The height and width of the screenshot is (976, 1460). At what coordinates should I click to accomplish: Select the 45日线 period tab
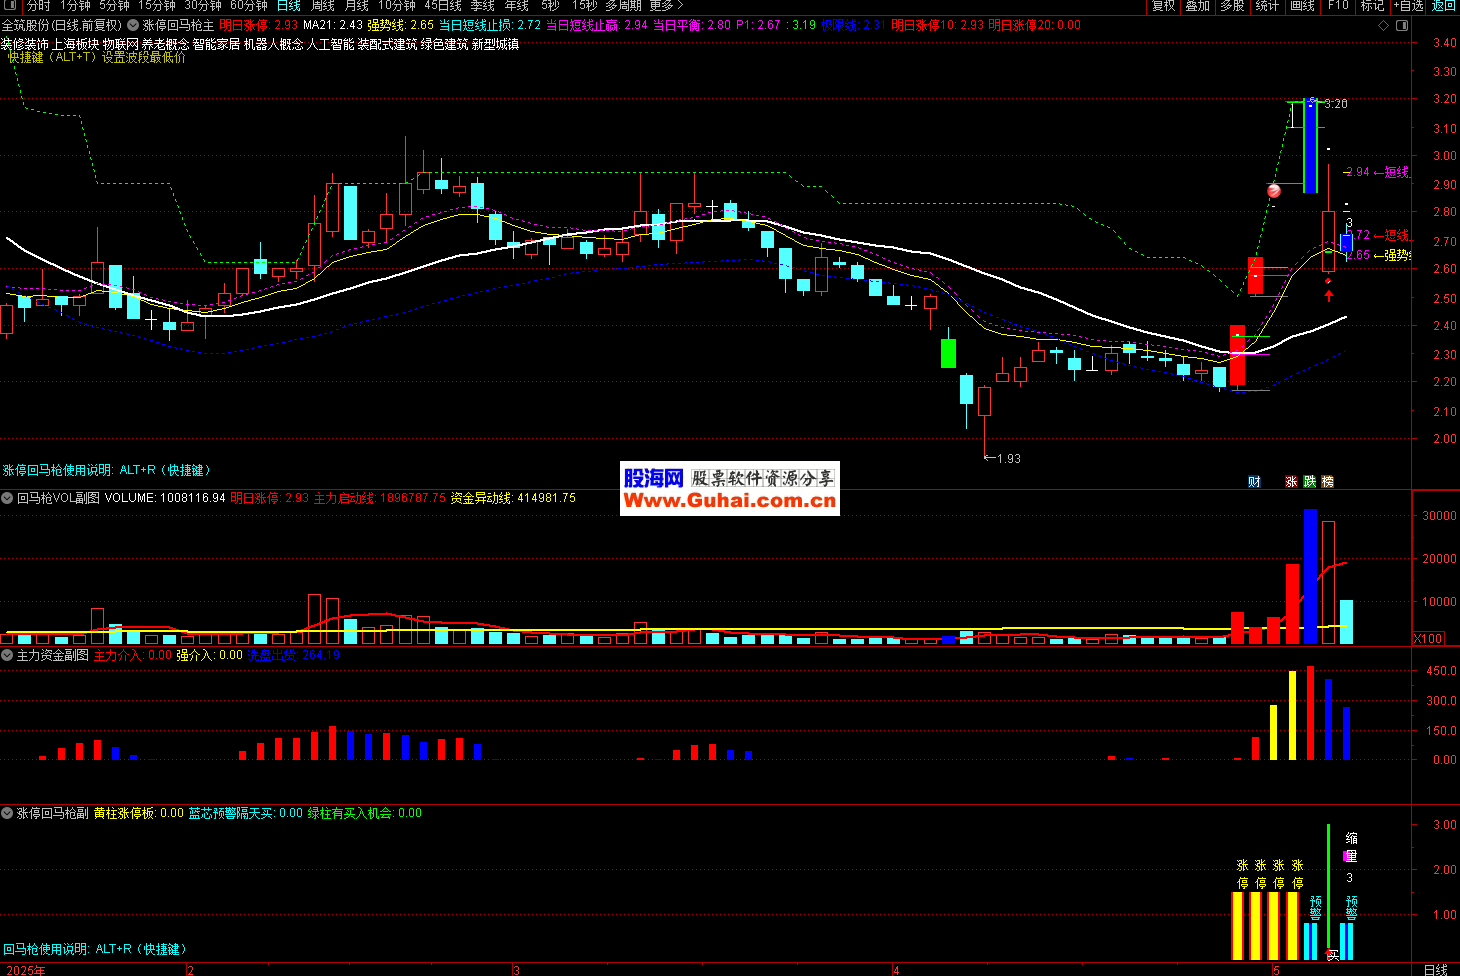443,6
